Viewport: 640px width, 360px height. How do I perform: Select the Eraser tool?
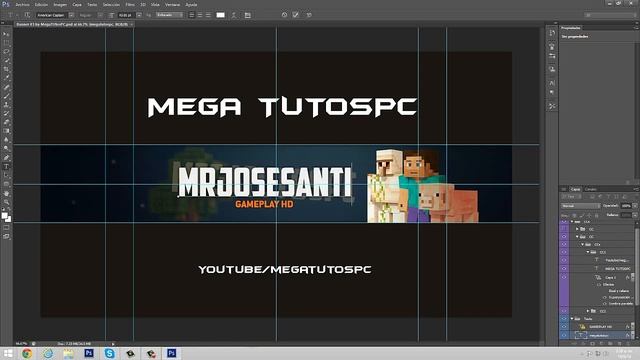tap(6, 122)
